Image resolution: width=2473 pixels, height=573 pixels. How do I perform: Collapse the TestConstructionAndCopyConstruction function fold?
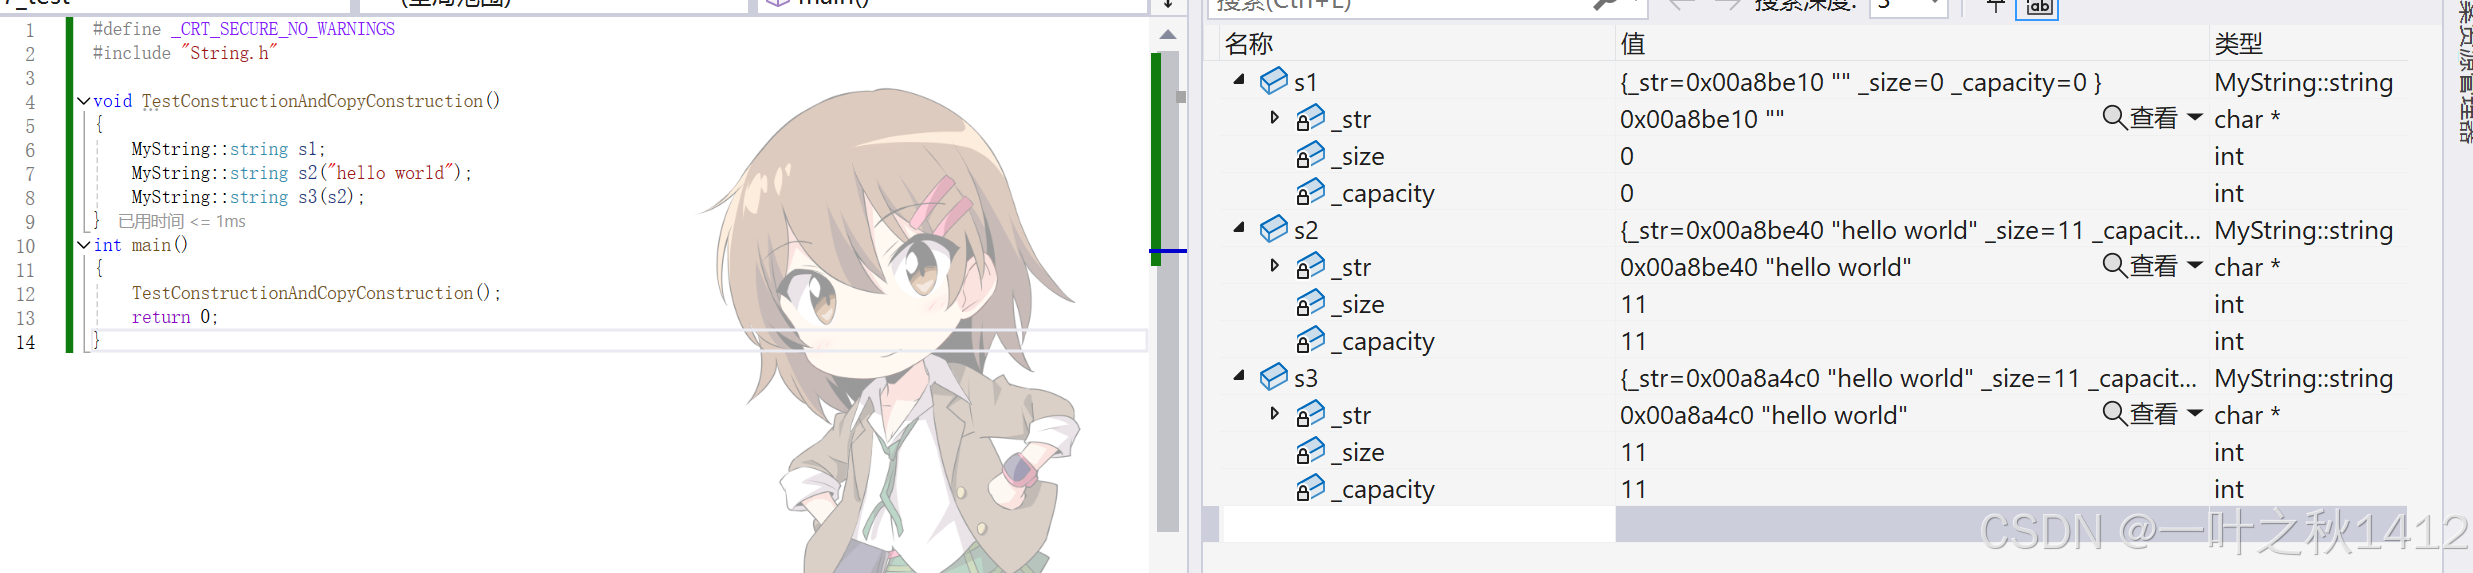[x=83, y=101]
